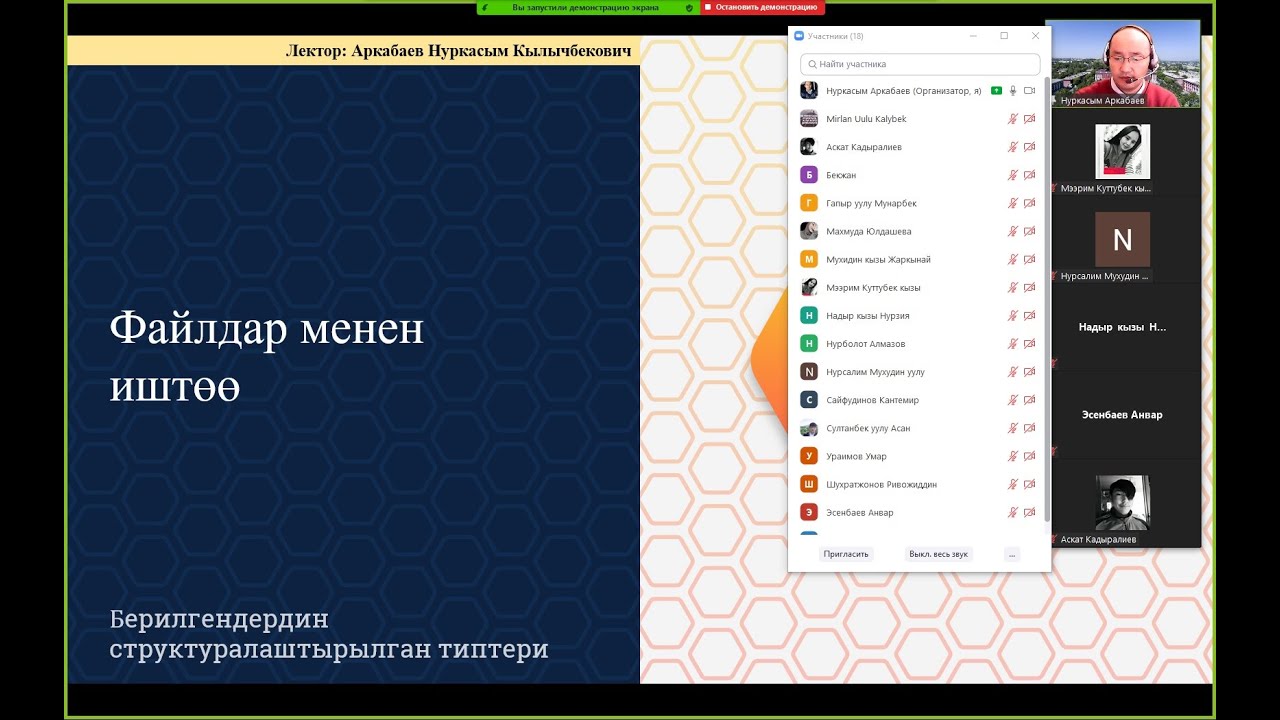This screenshot has width=1280, height=720.
Task: Click the Найти участника search field
Action: [920, 64]
